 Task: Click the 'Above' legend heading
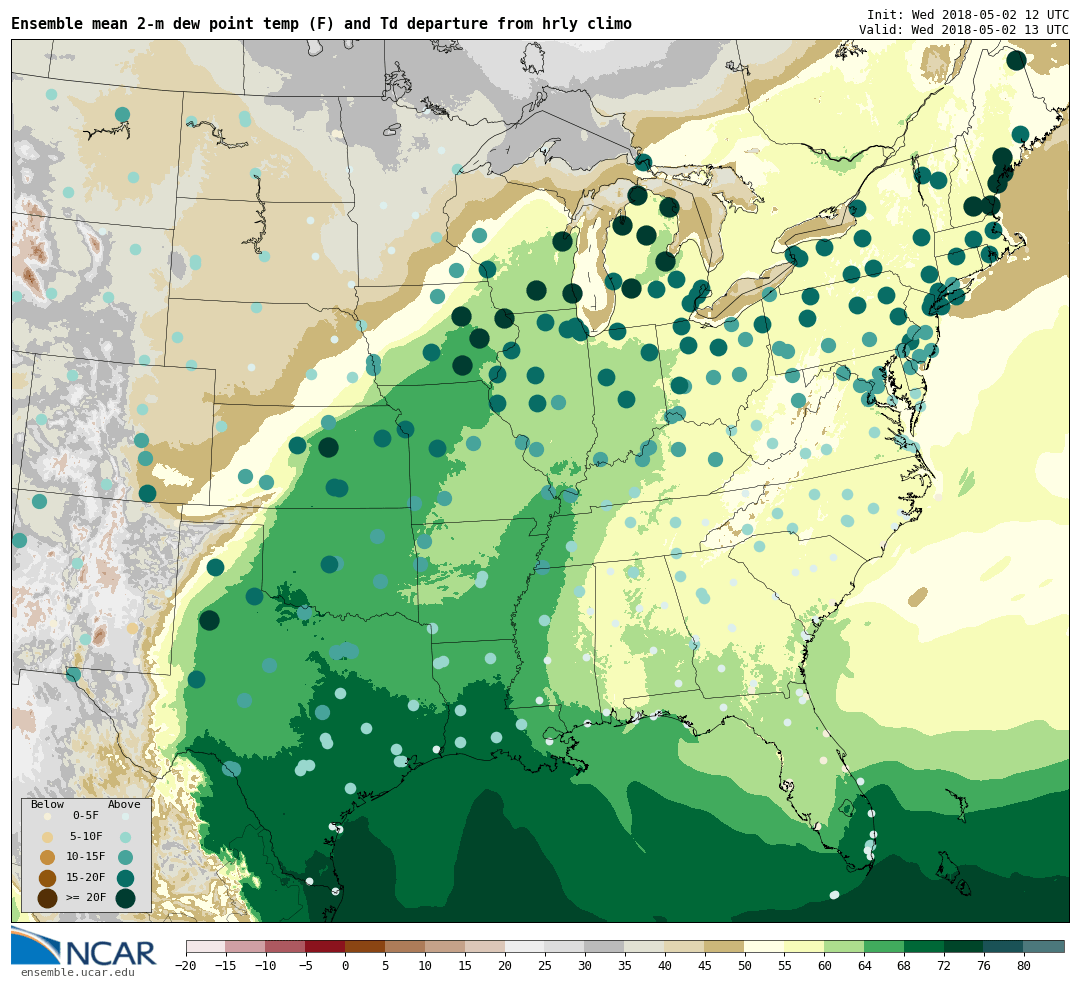[124, 805]
